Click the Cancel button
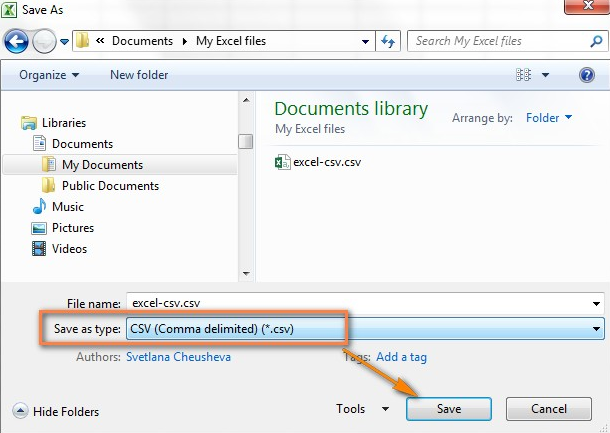The width and height of the screenshot is (610, 433). pyautogui.click(x=549, y=409)
